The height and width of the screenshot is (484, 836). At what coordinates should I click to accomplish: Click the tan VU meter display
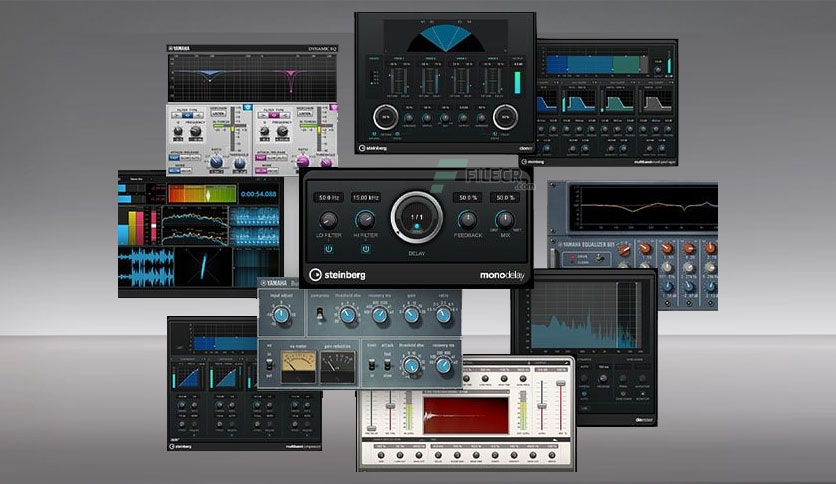coord(299,367)
